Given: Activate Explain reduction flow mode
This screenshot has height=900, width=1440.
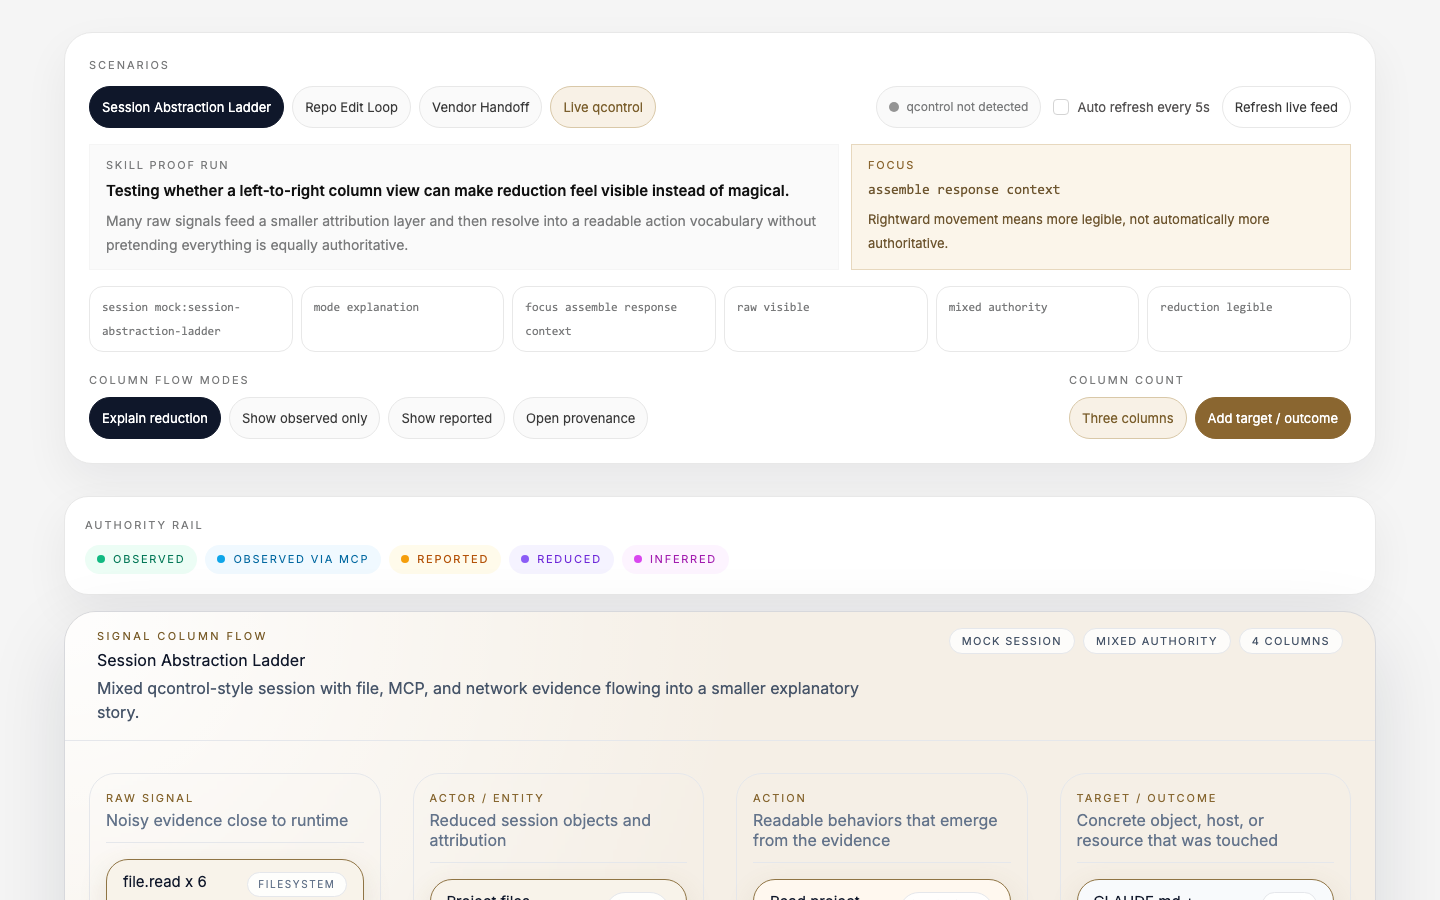Looking at the screenshot, I should pos(155,418).
